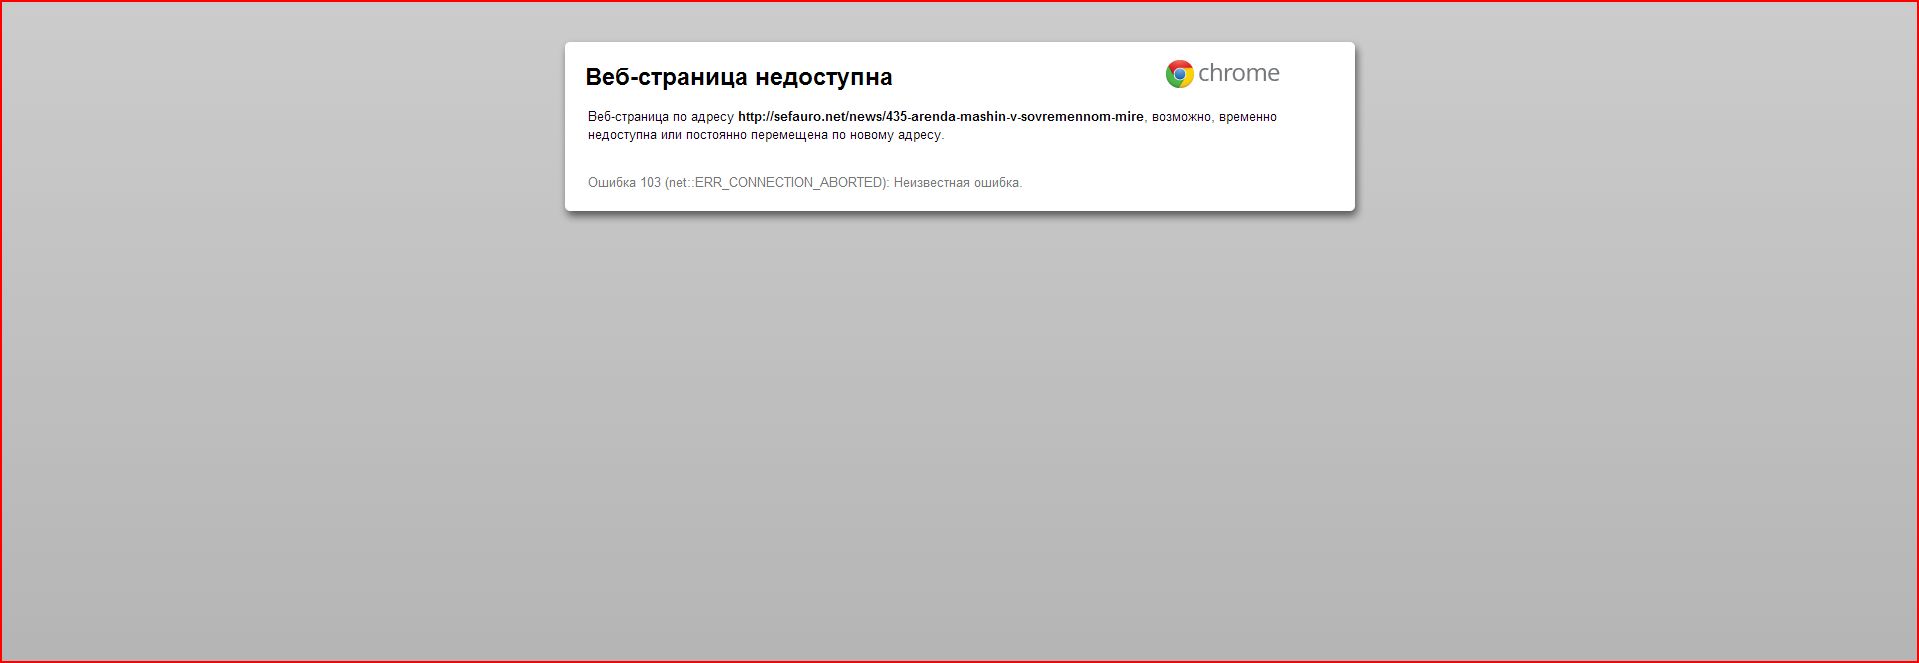The width and height of the screenshot is (1919, 663).
Task: Click "http://sefauro.net" domain part of the address
Action: (791, 117)
